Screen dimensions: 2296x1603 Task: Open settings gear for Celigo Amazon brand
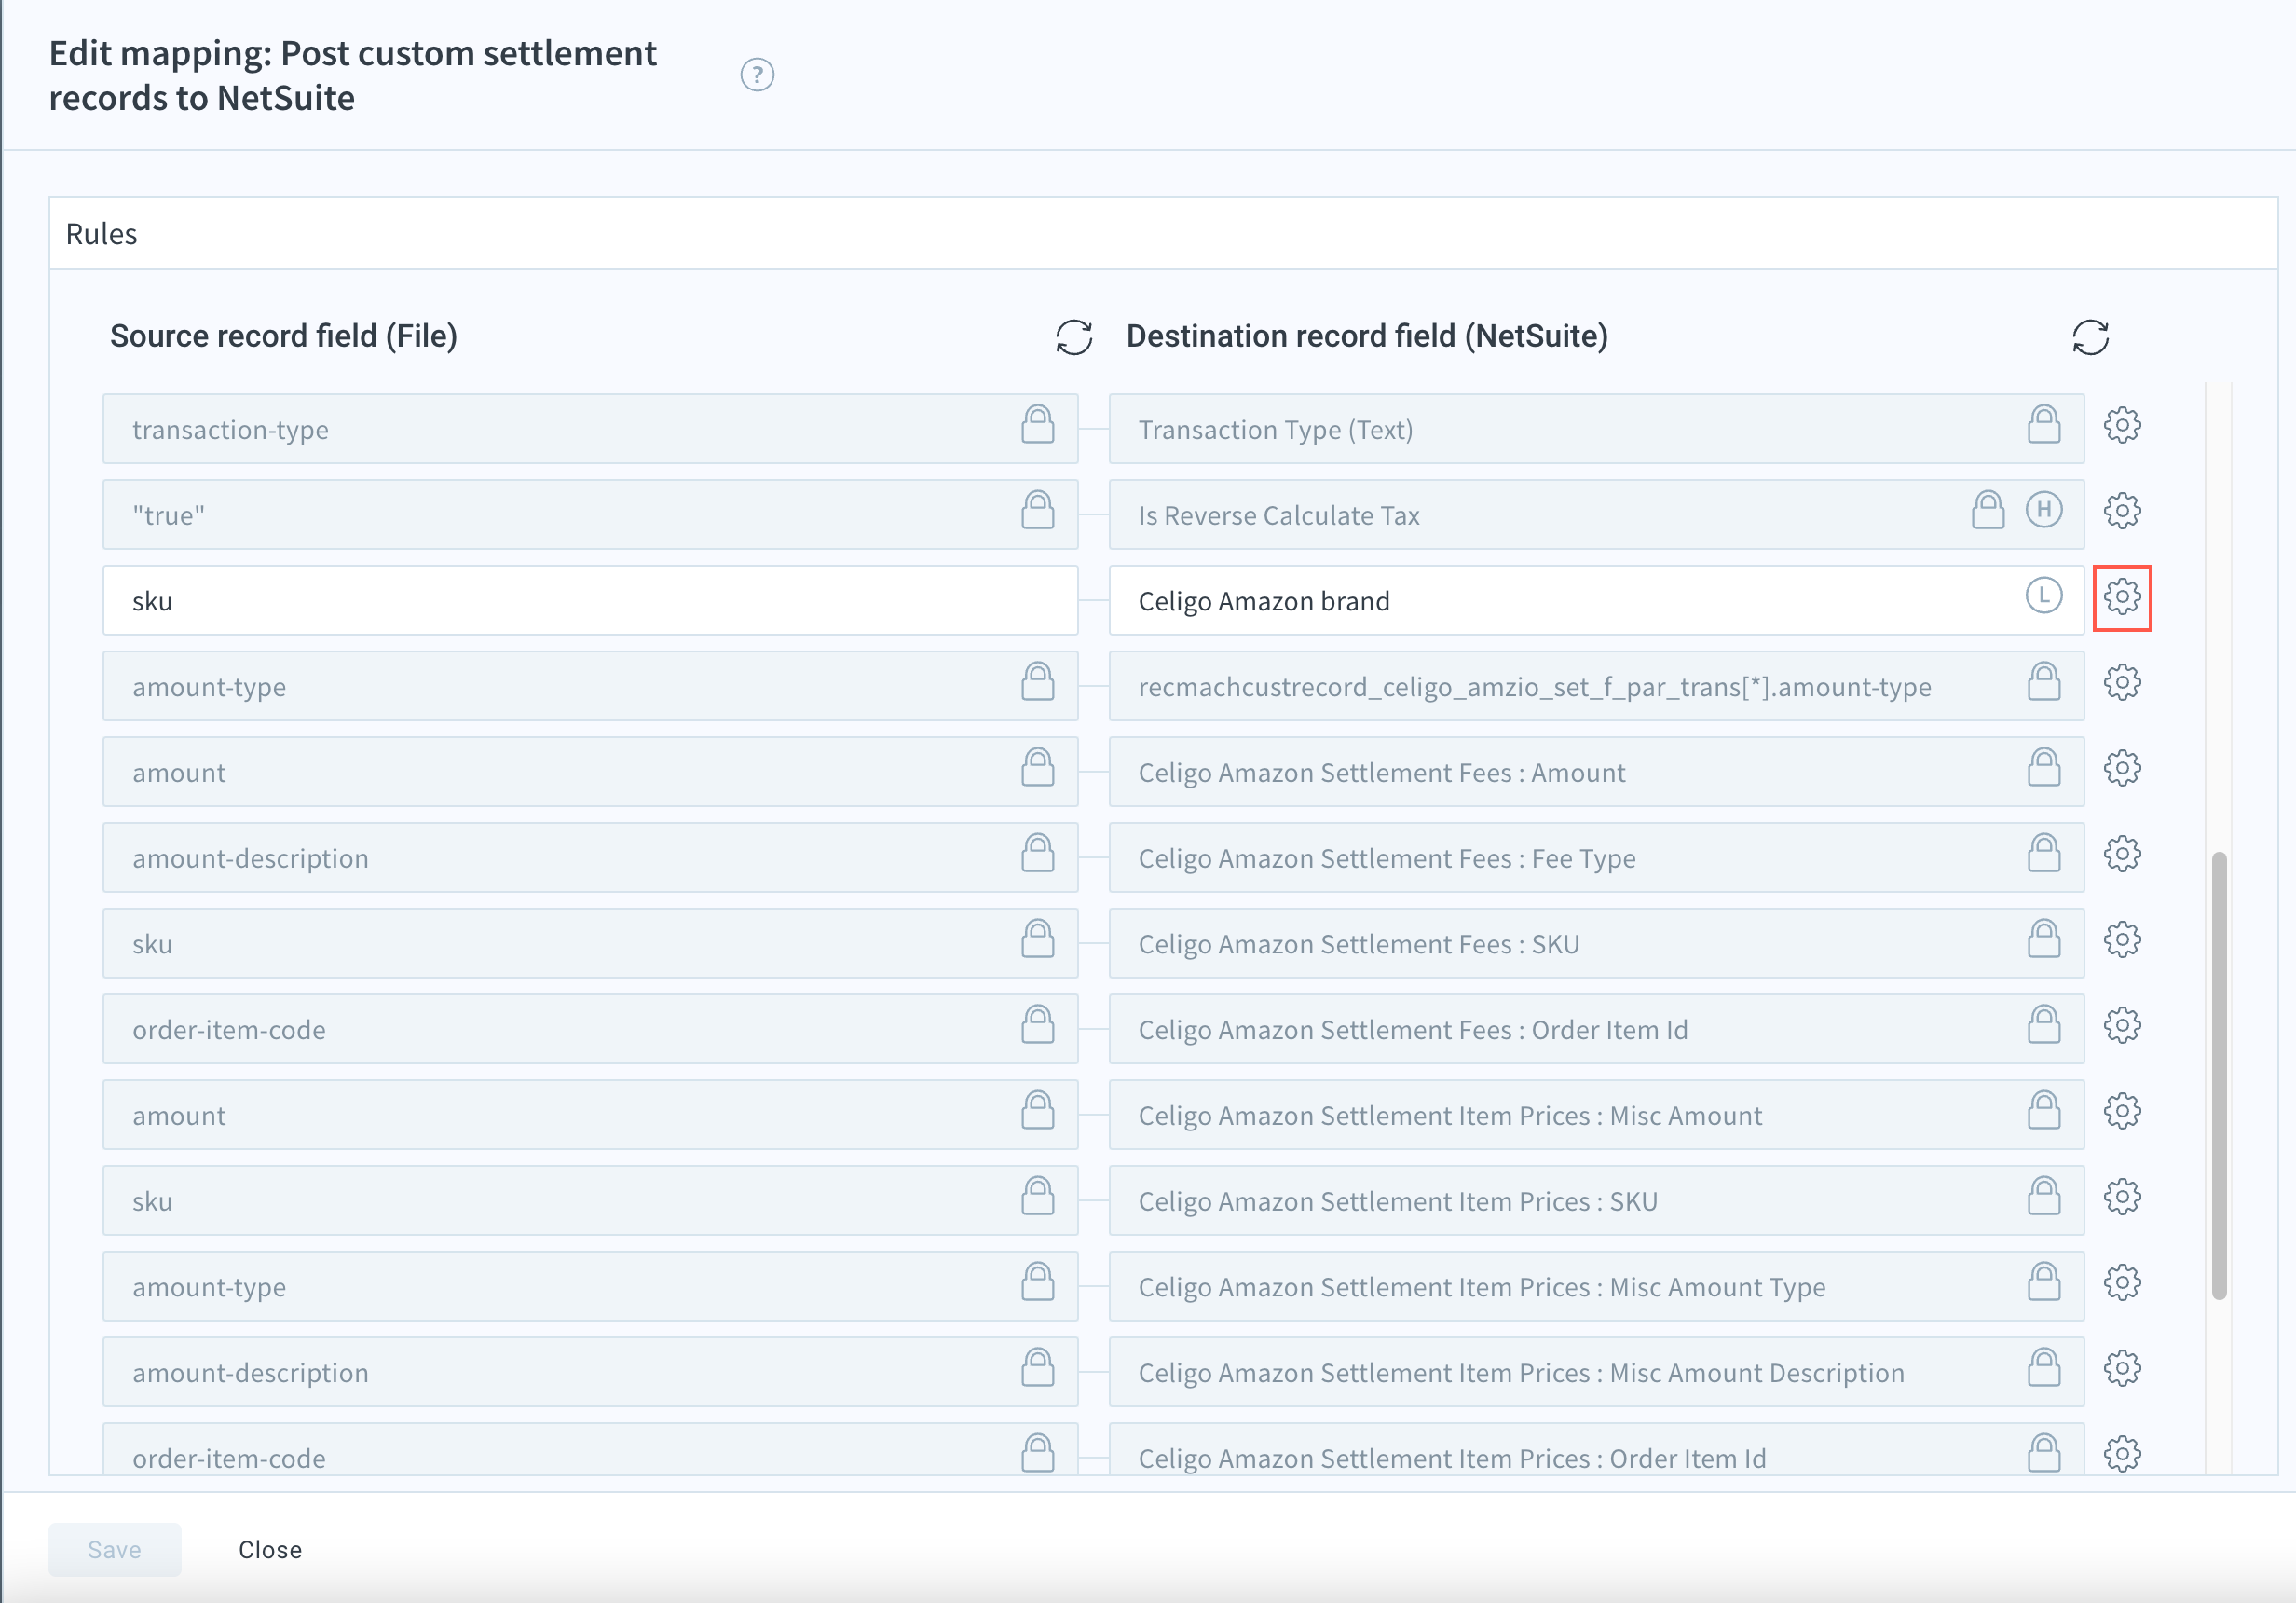(2121, 598)
